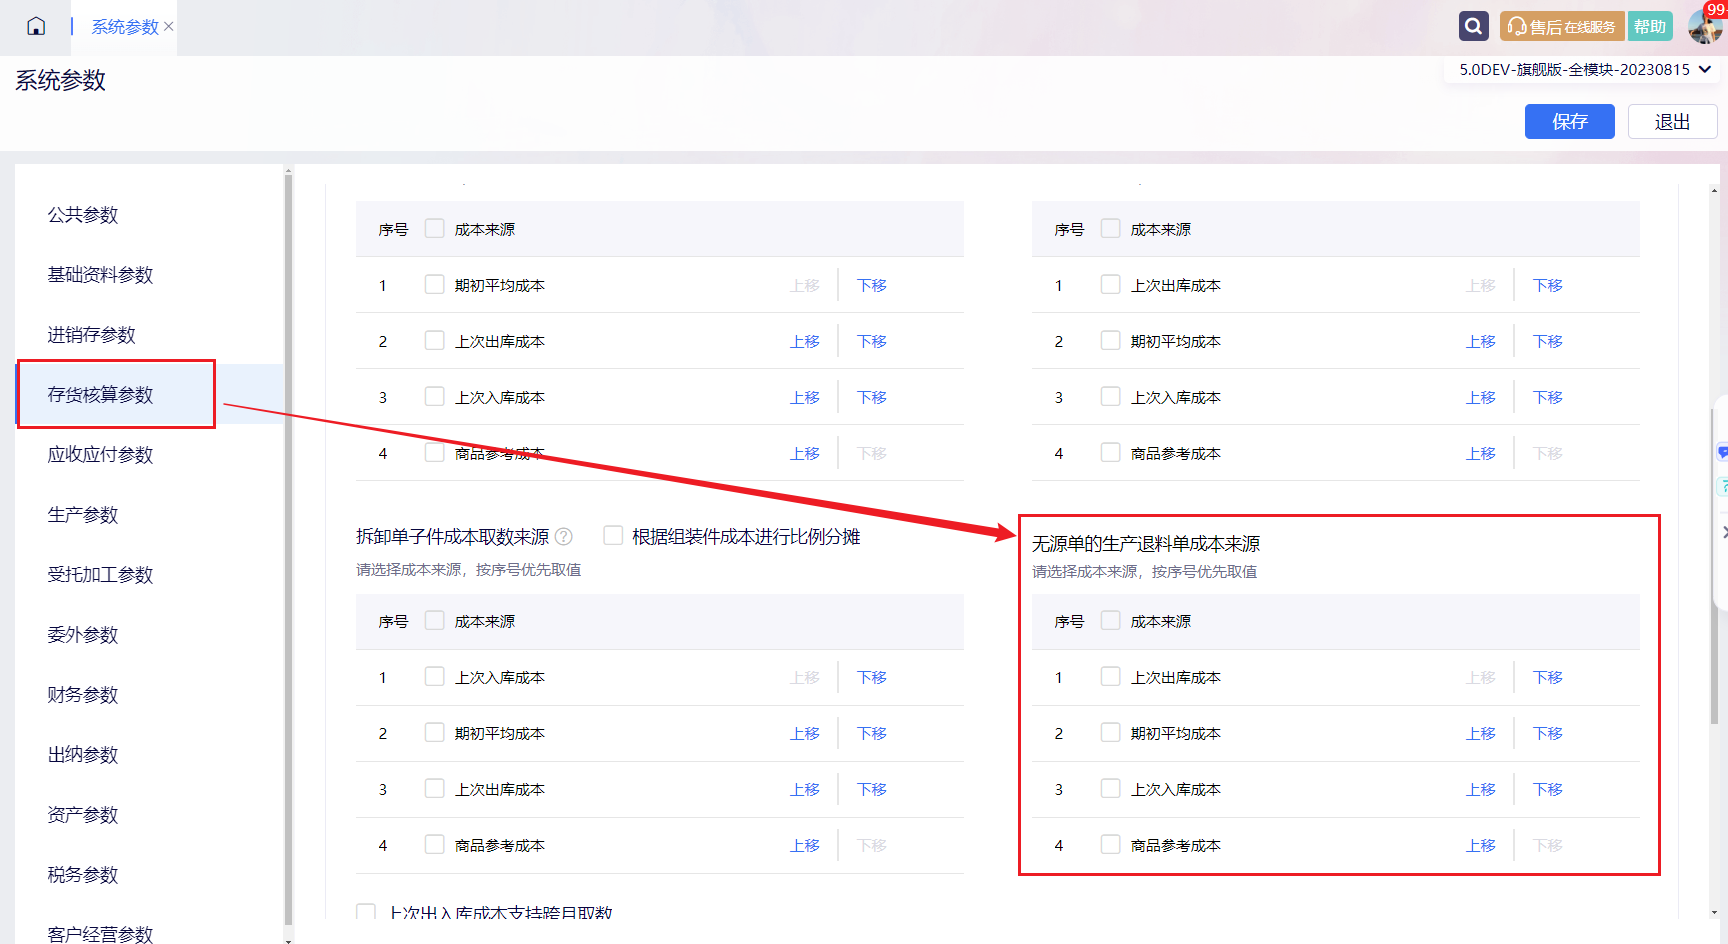Open the search magnifier icon

(1473, 26)
